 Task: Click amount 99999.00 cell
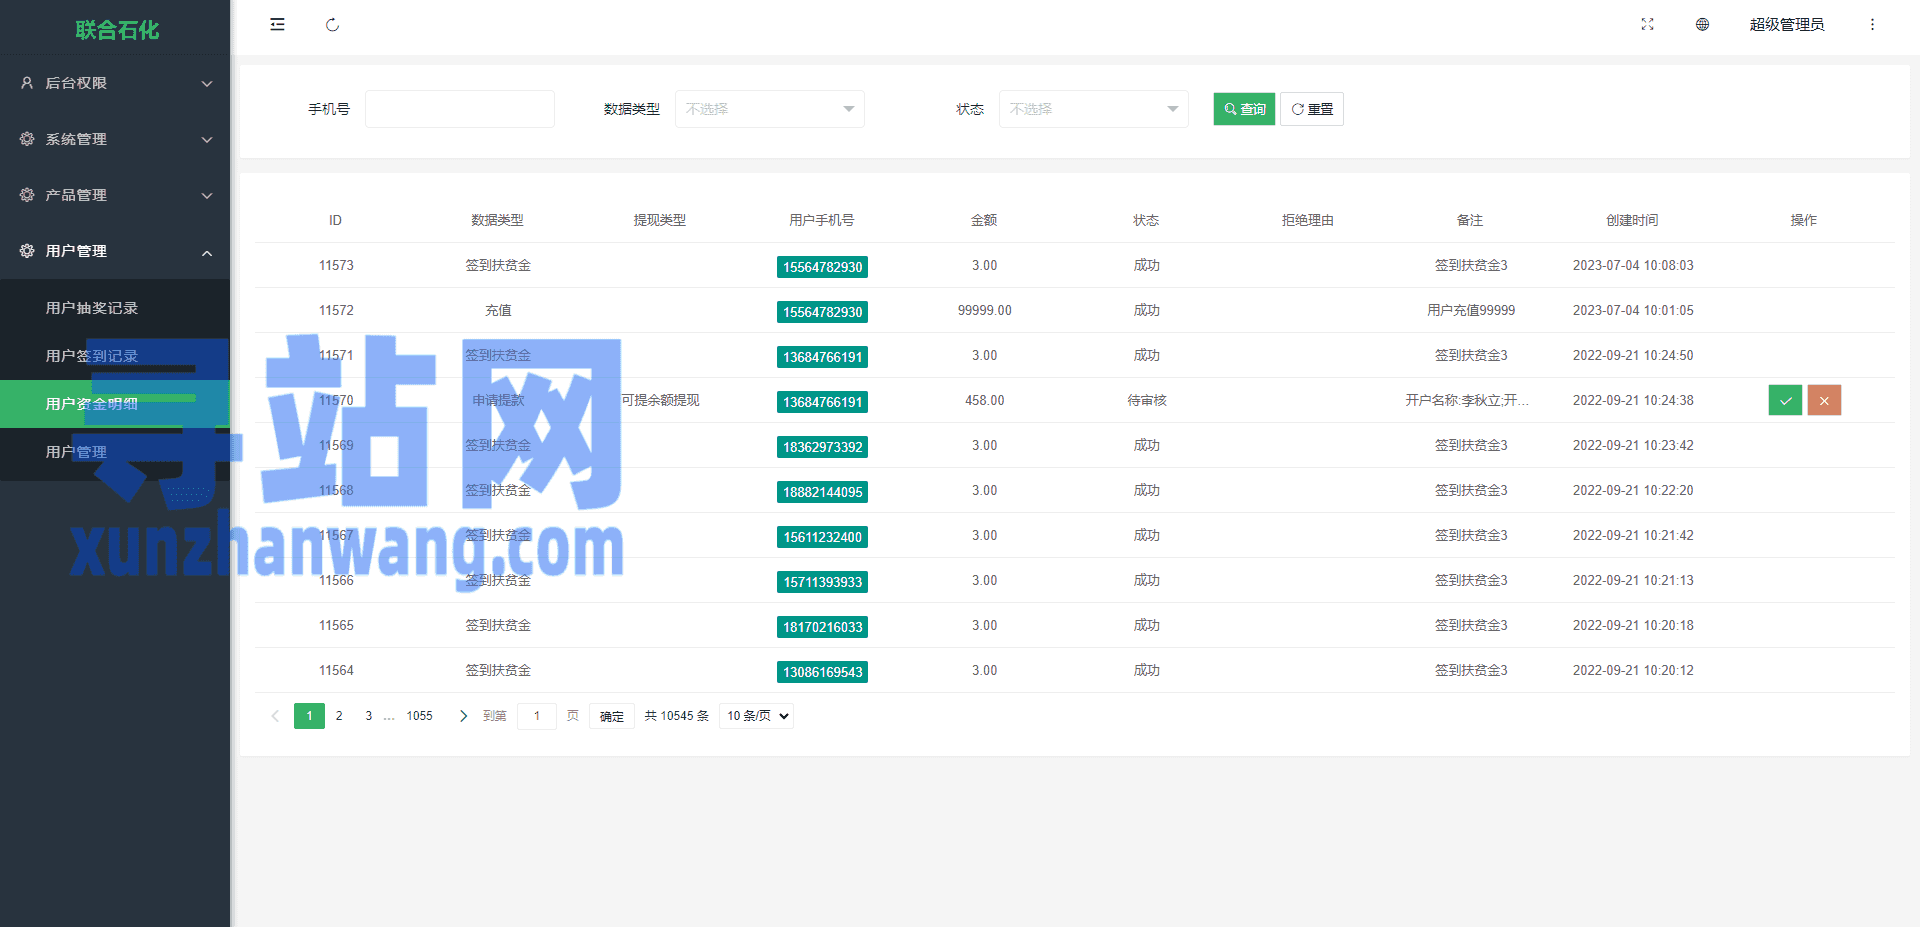point(984,310)
